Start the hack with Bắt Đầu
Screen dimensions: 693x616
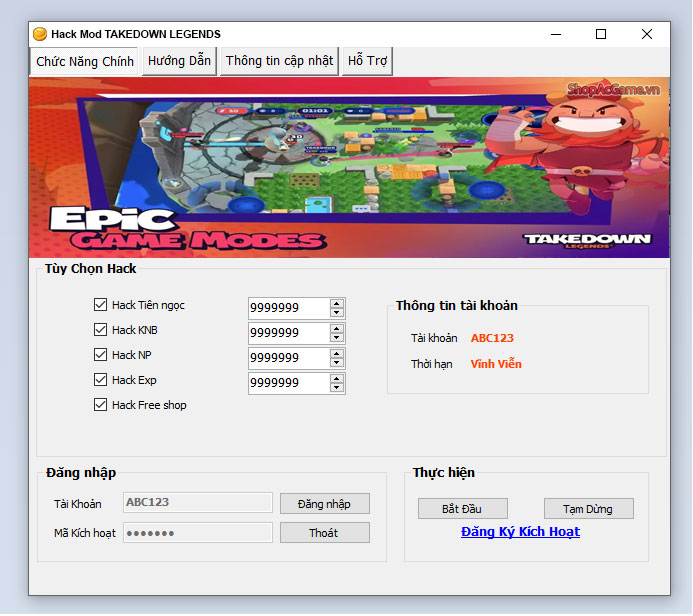pyautogui.click(x=462, y=509)
